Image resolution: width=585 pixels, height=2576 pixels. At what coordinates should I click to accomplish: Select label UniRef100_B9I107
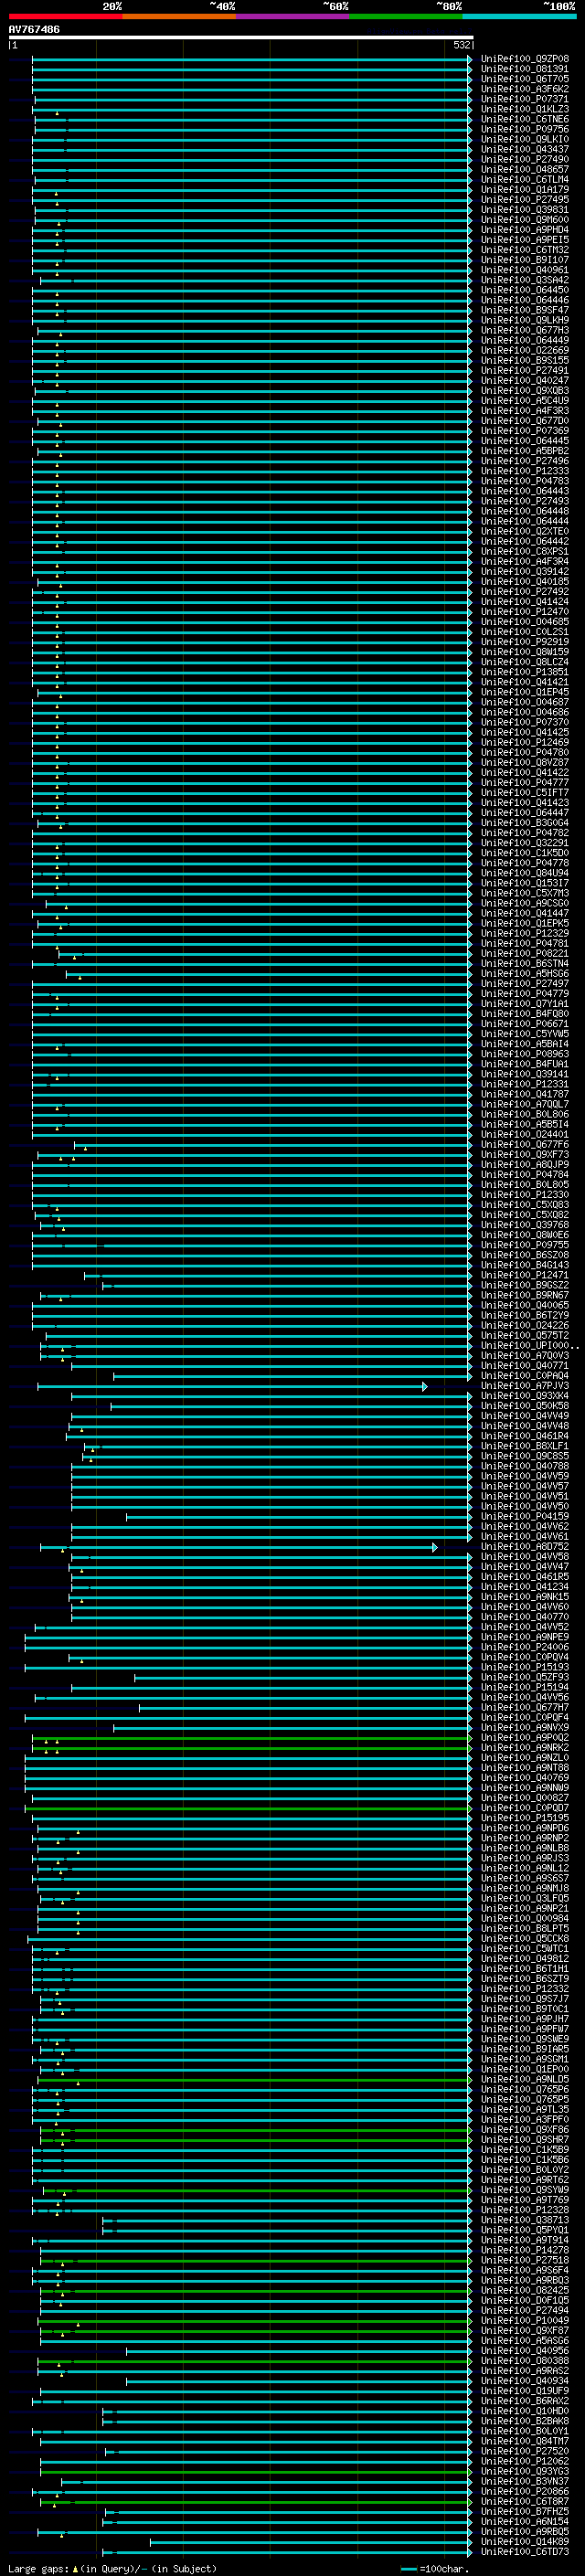pos(525,260)
